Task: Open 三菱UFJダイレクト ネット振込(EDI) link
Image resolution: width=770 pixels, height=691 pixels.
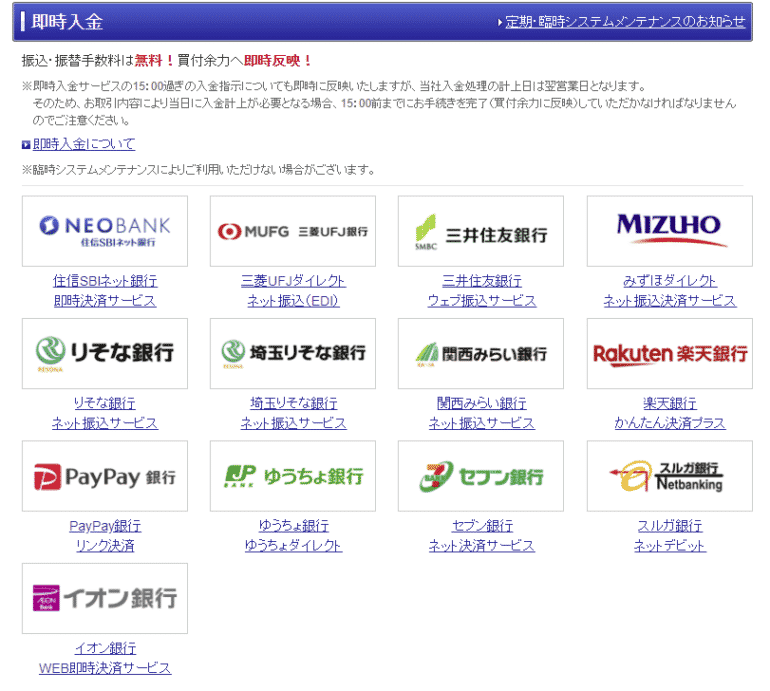Action: tap(293, 291)
